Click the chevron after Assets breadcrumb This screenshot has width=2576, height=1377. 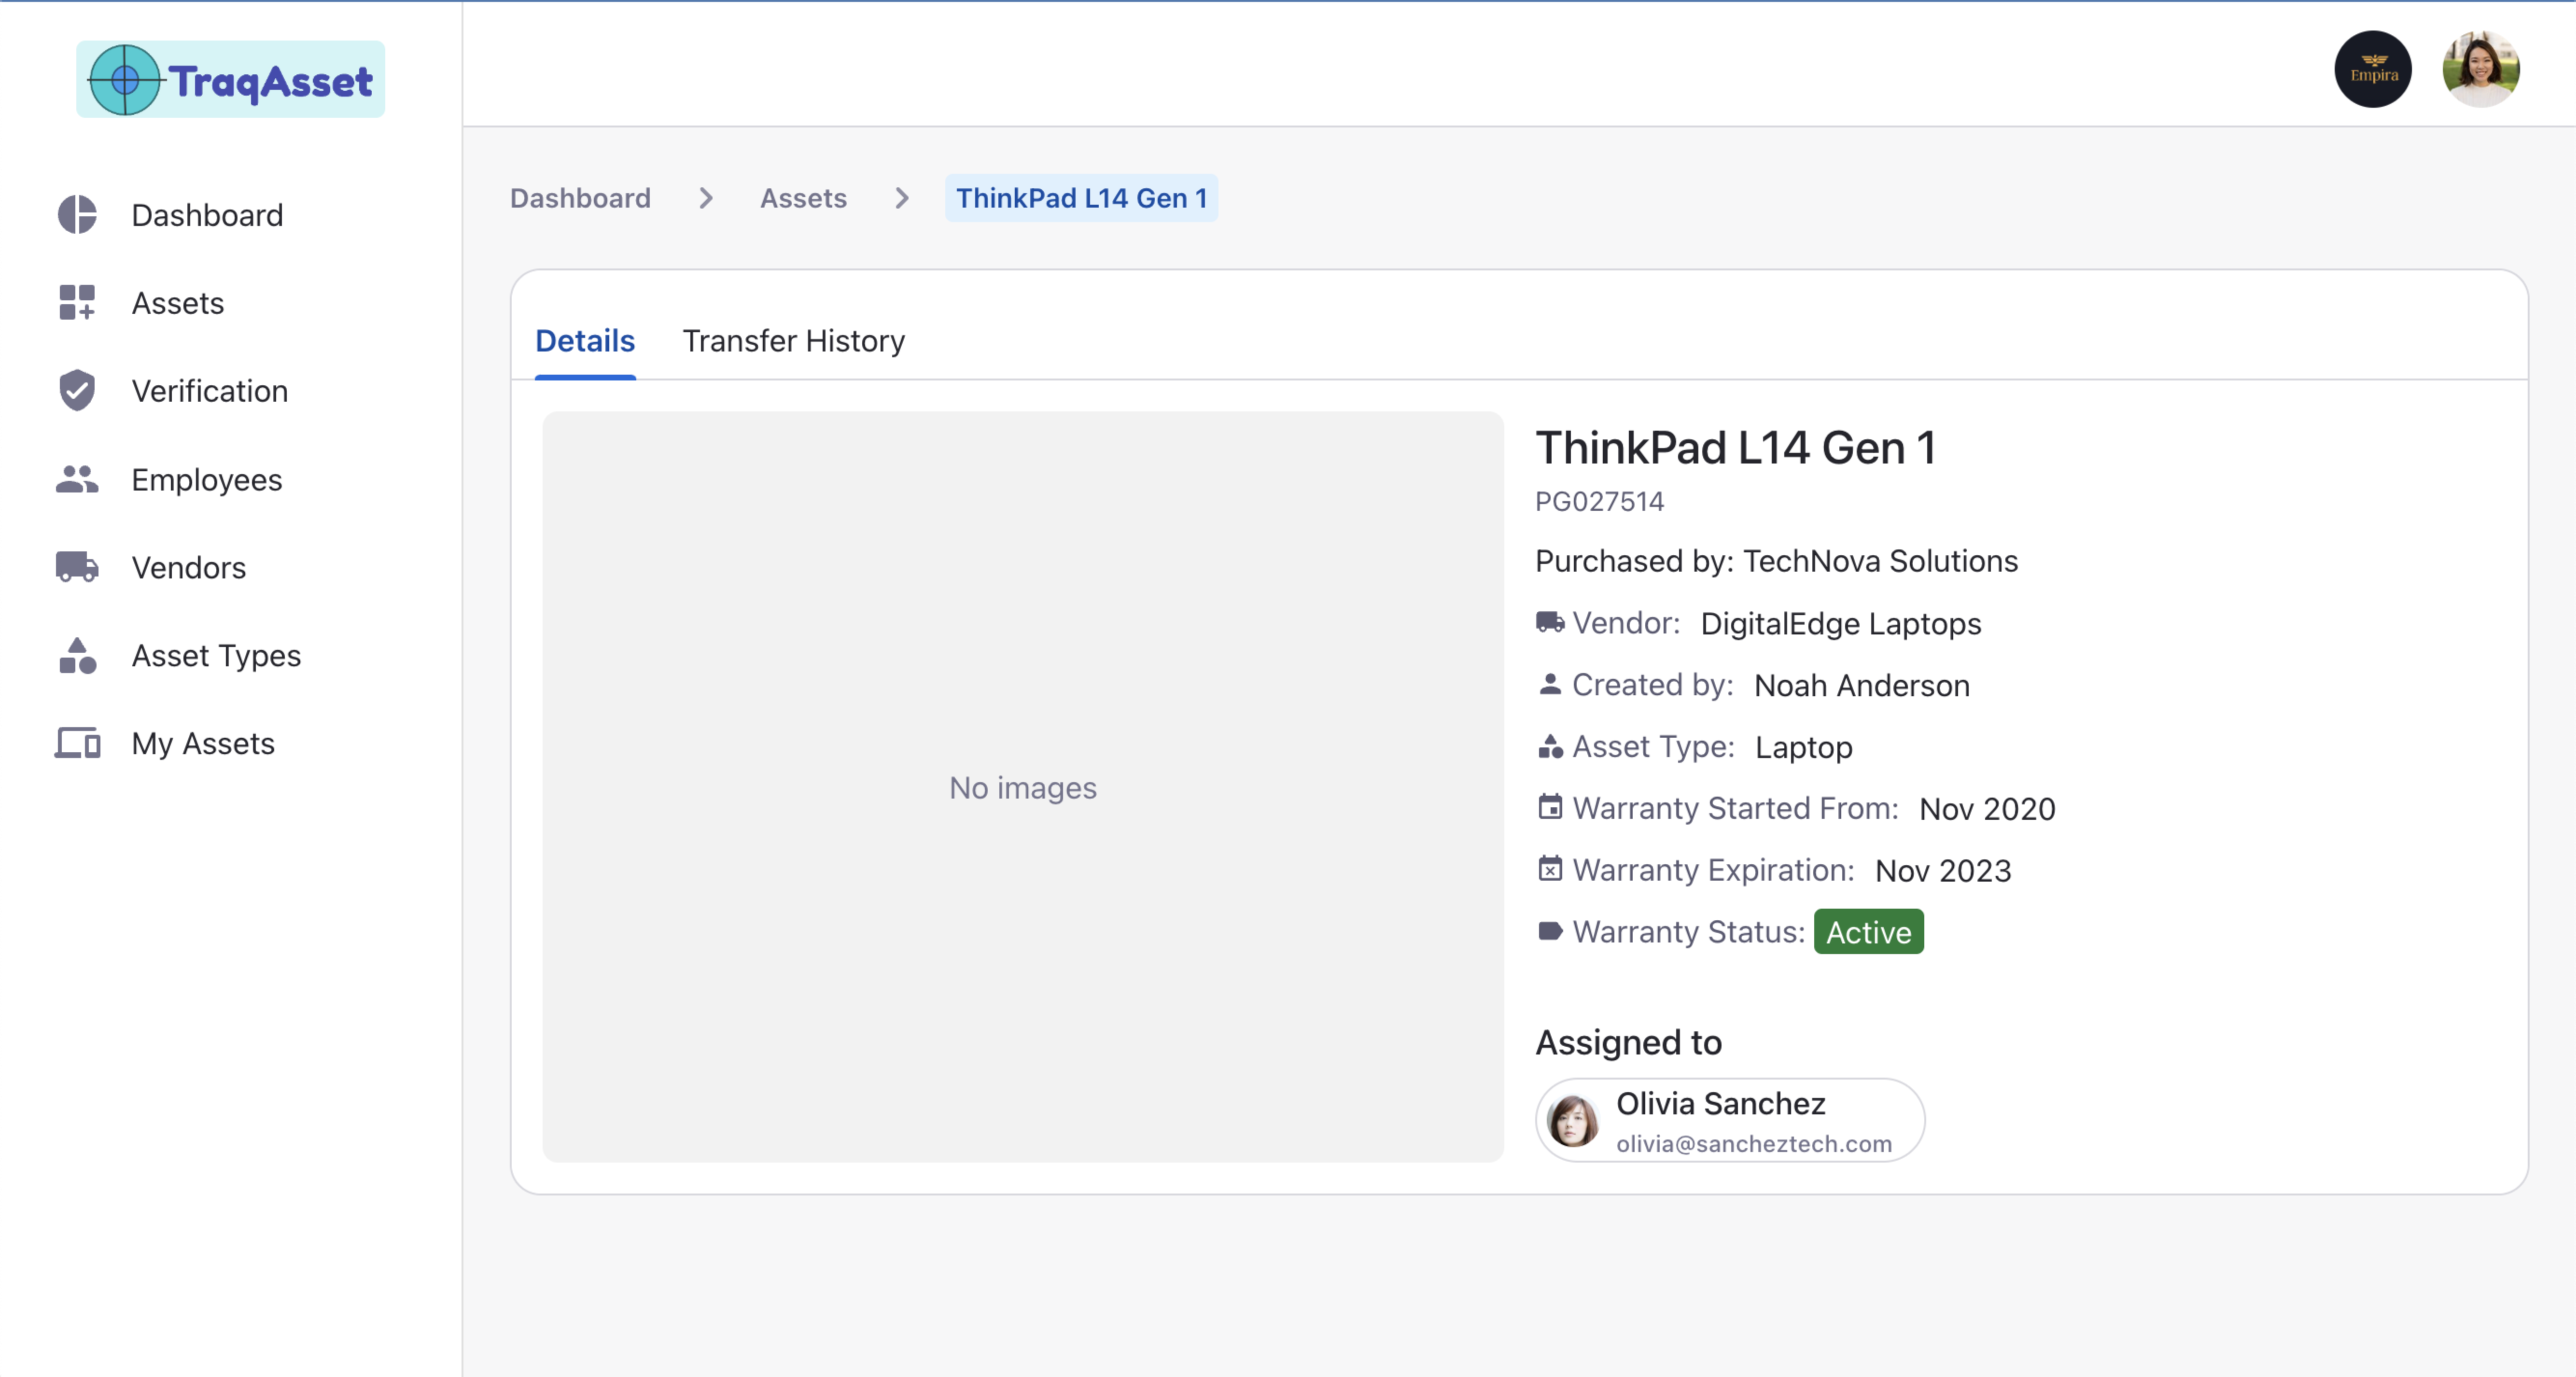tap(902, 198)
